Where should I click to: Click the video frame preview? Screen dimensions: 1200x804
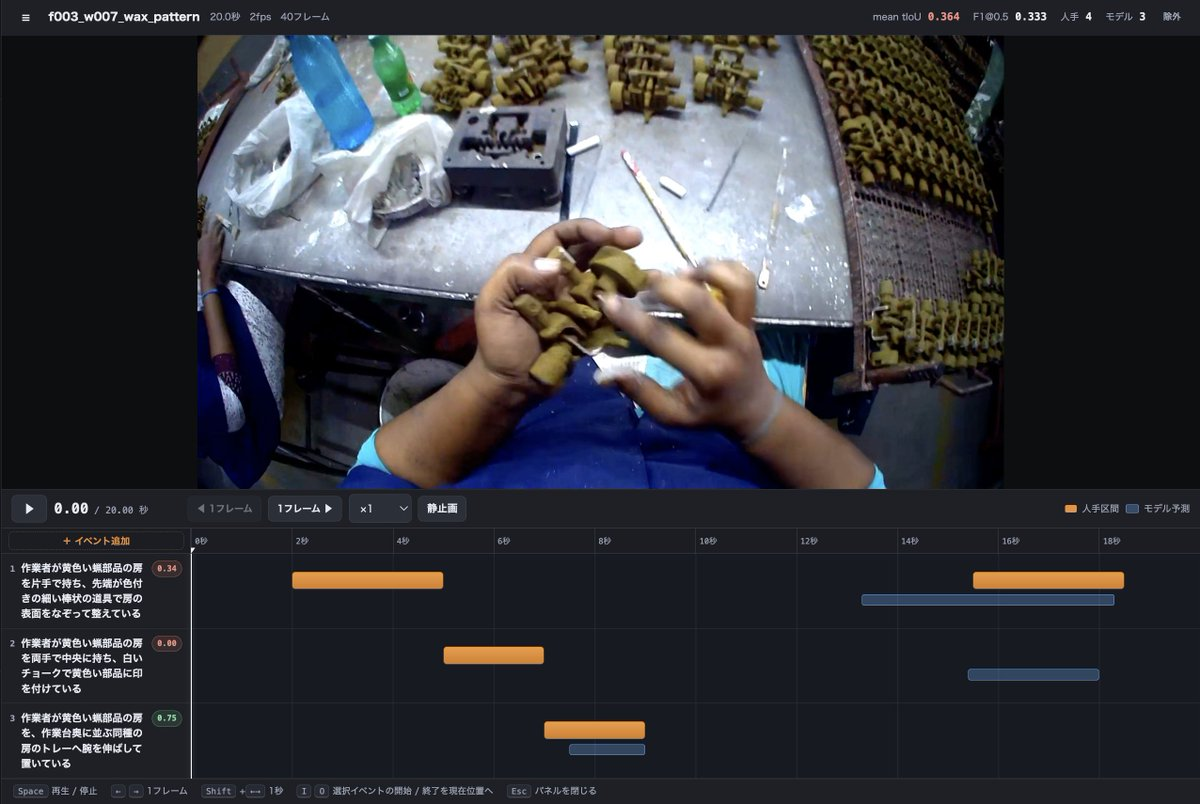click(x=600, y=262)
